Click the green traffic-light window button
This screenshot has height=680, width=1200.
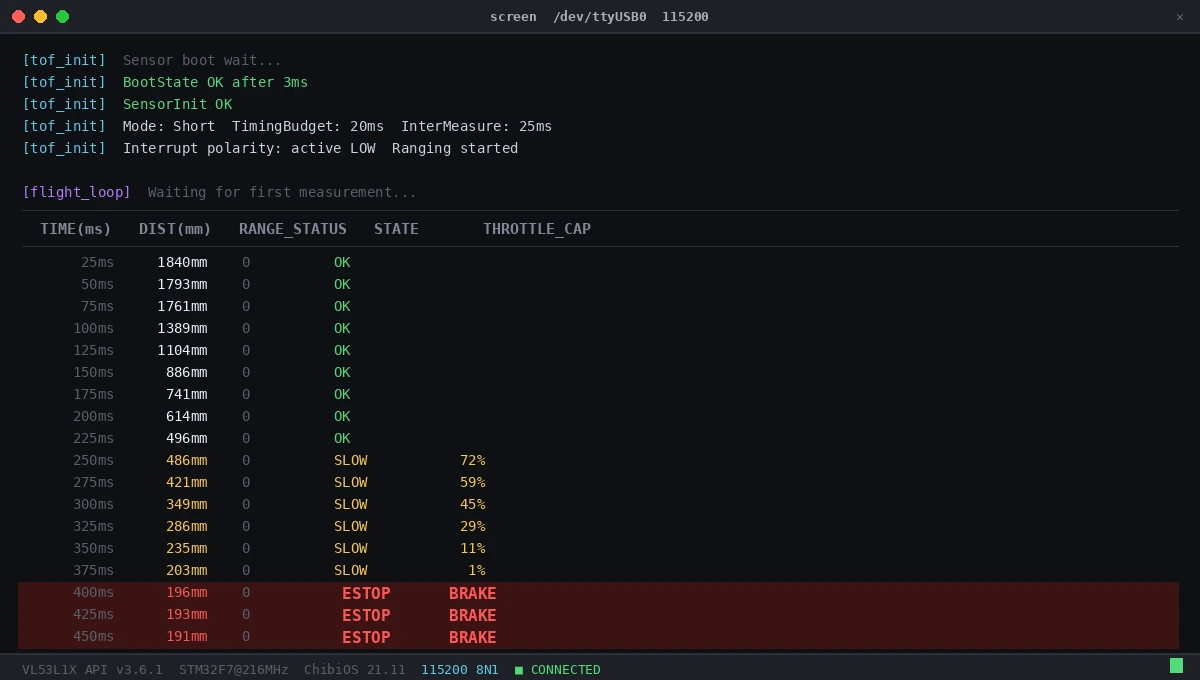tap(62, 17)
